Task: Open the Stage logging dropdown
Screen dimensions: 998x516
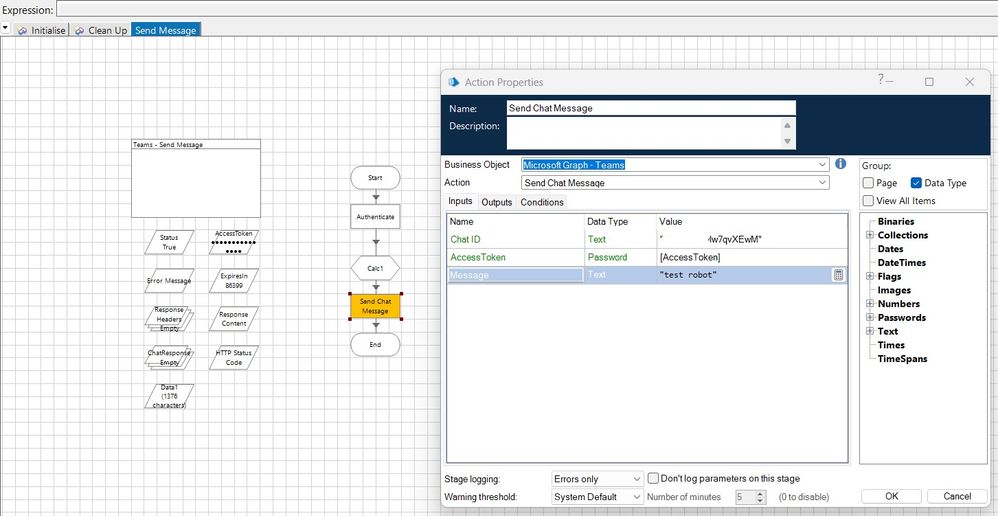Action: point(597,479)
